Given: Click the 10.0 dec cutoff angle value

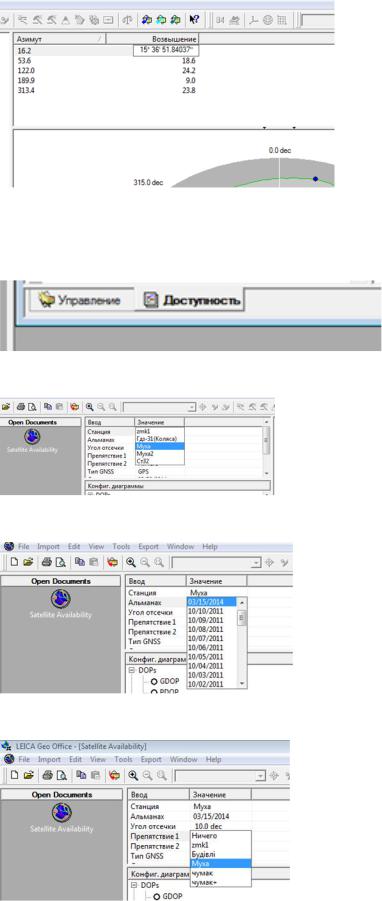Looking at the screenshot, I should tap(208, 826).
